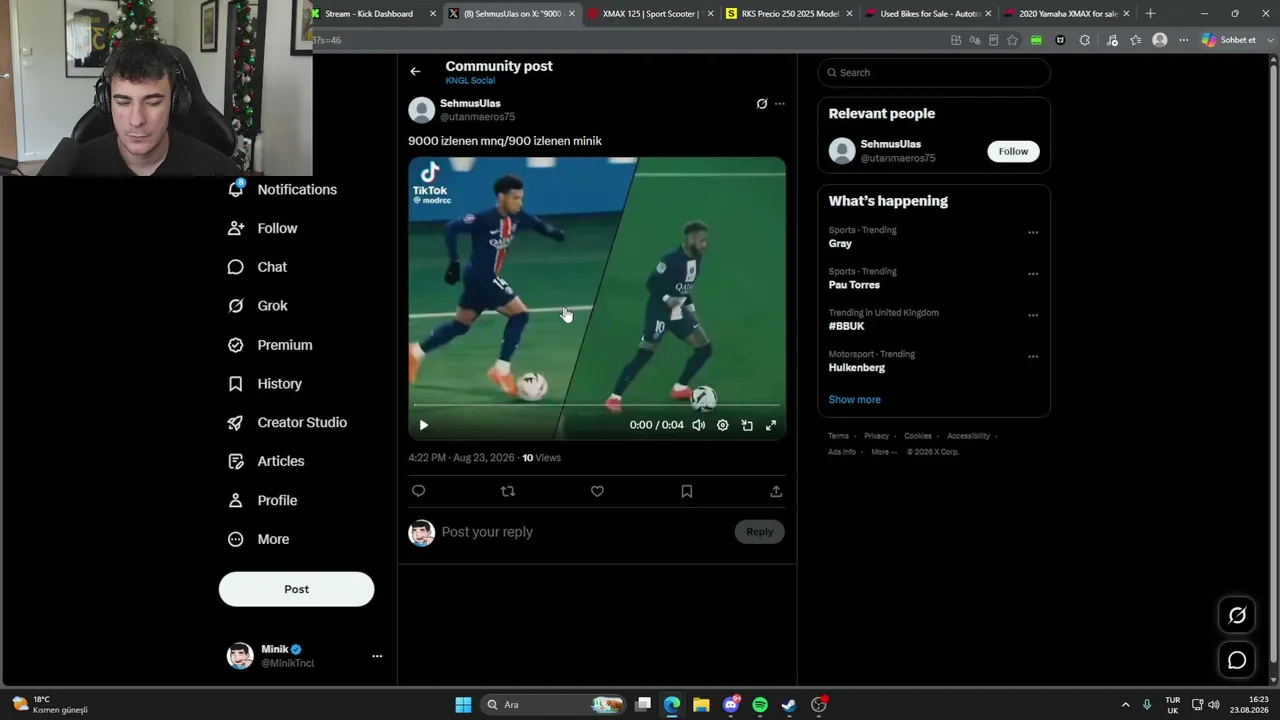This screenshot has height=720, width=1280.
Task: Open Grok actions icon on SehmusUlas post
Action: [x=762, y=104]
